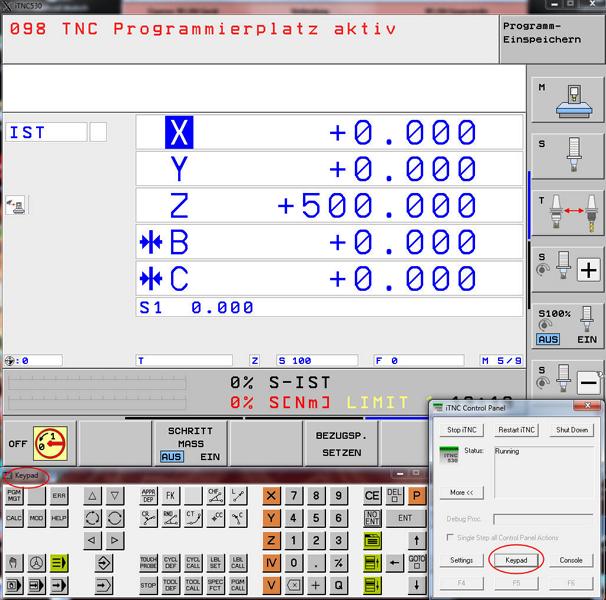Click the backspace key on keypad
This screenshot has height=600, width=606.
294,585
